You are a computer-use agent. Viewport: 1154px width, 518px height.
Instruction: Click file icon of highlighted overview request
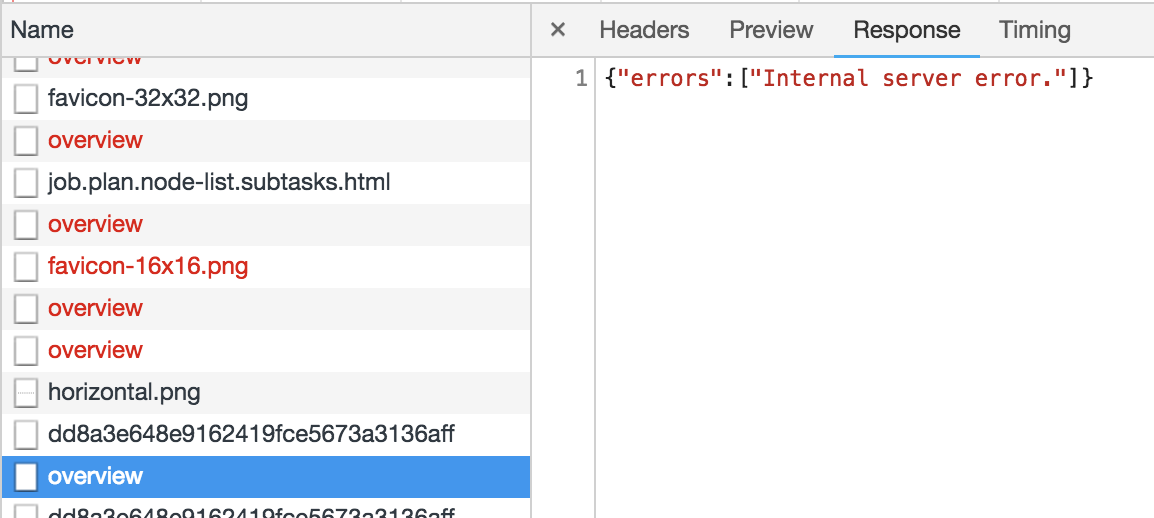coord(26,477)
